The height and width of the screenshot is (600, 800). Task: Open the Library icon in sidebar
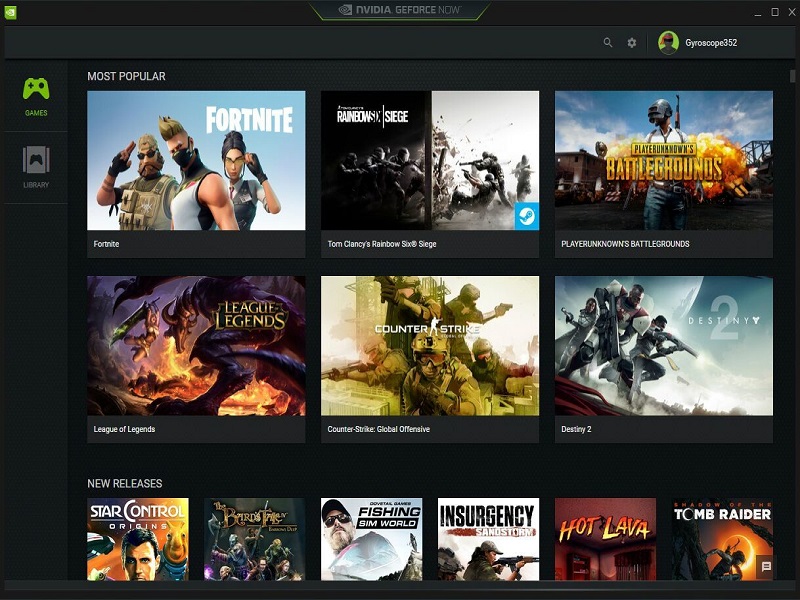click(36, 160)
